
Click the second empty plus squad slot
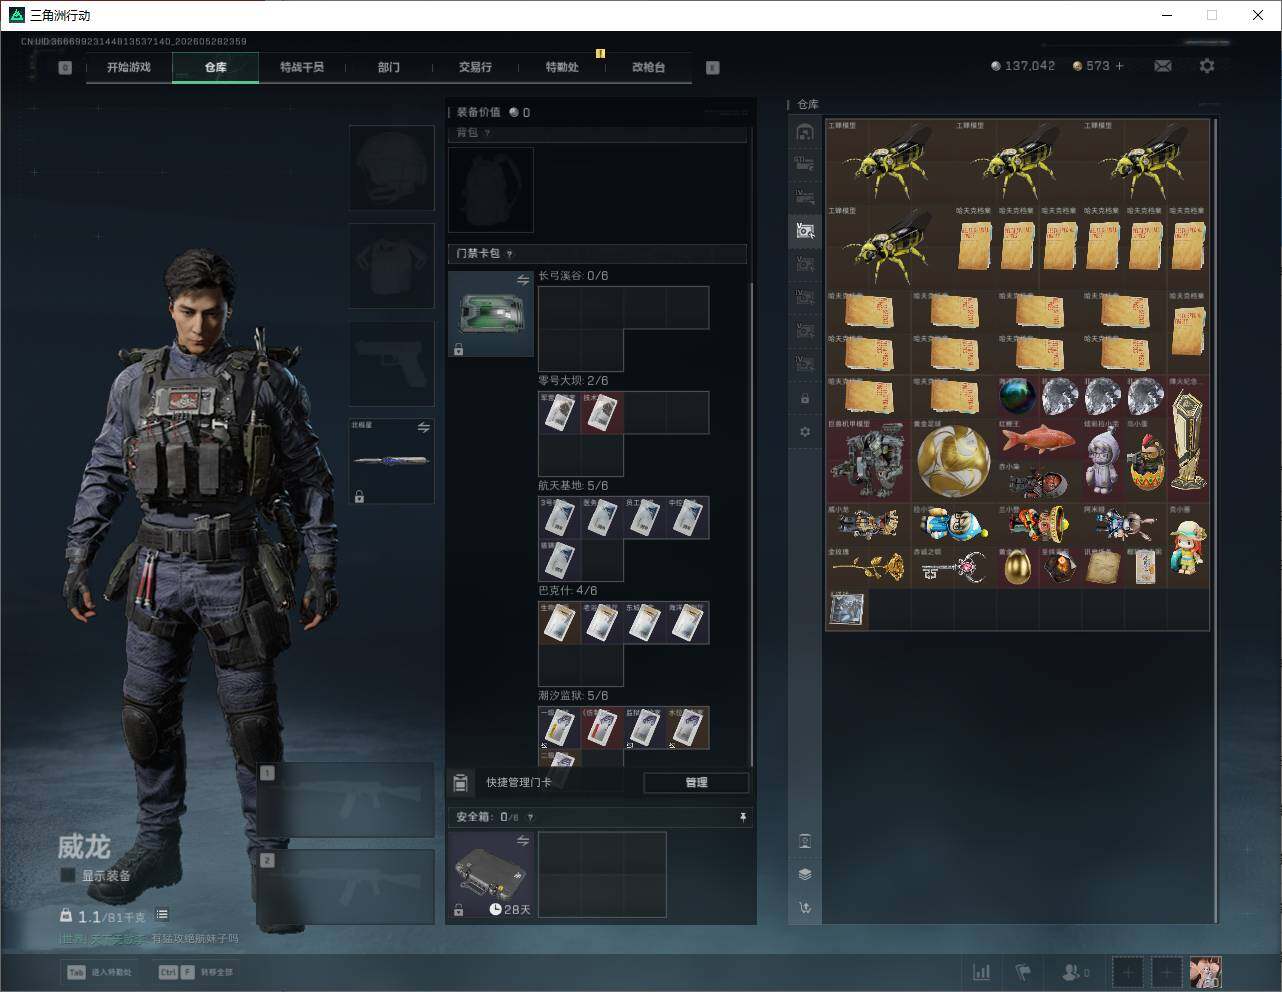1166,972
